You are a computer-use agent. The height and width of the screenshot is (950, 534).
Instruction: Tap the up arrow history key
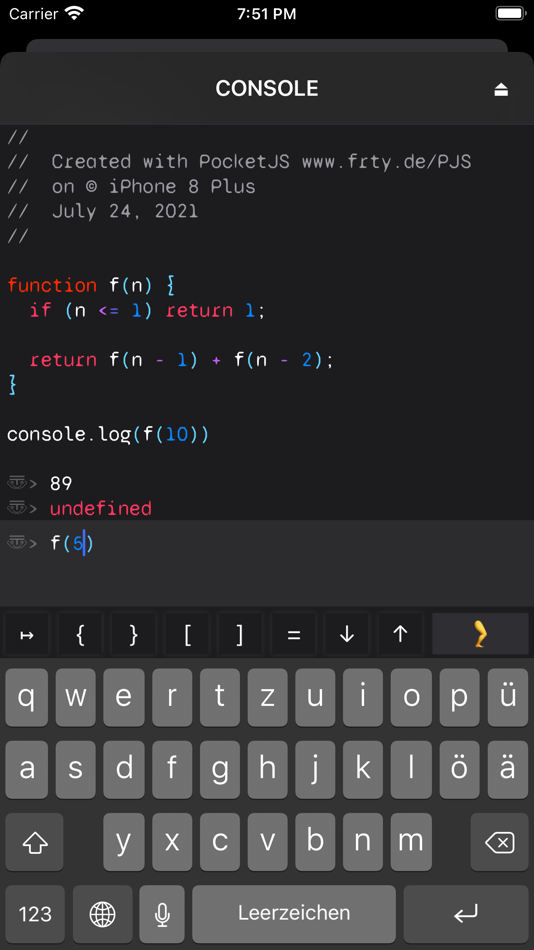click(x=400, y=634)
